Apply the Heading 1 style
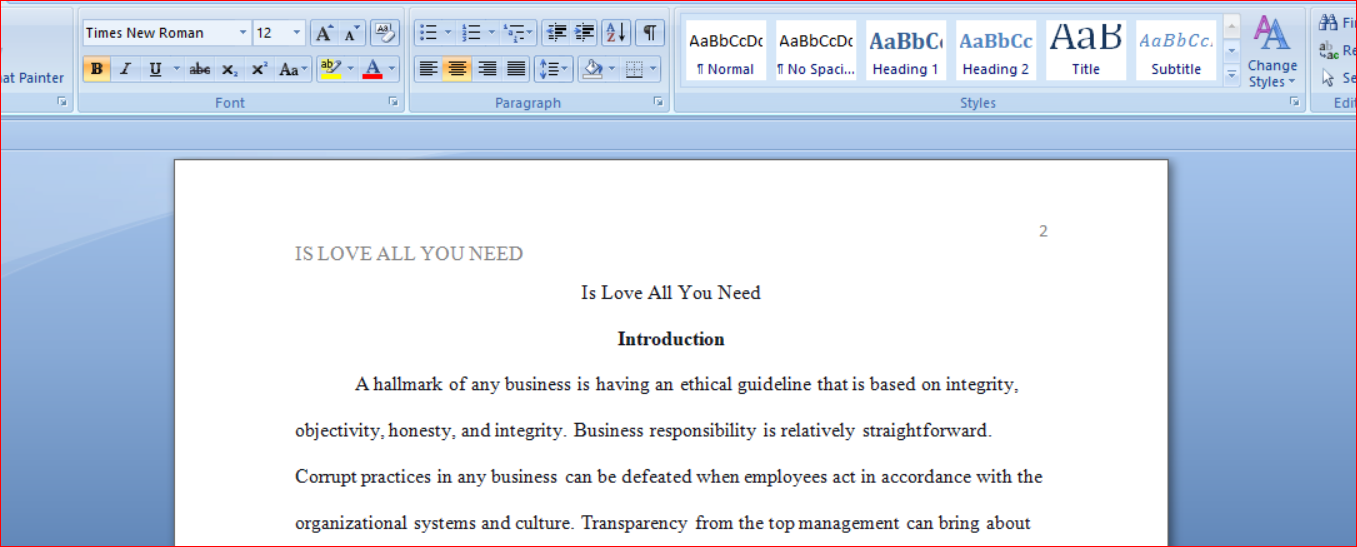 point(906,51)
